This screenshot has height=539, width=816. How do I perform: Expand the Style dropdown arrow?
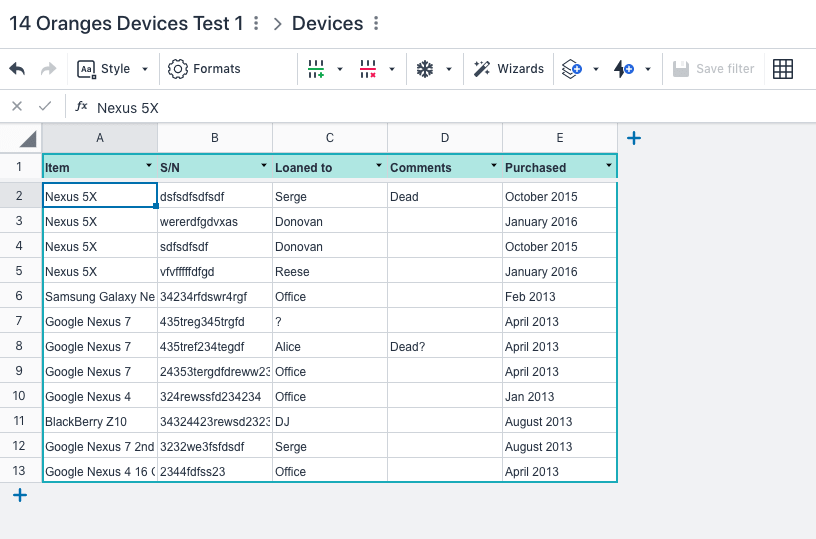(145, 69)
